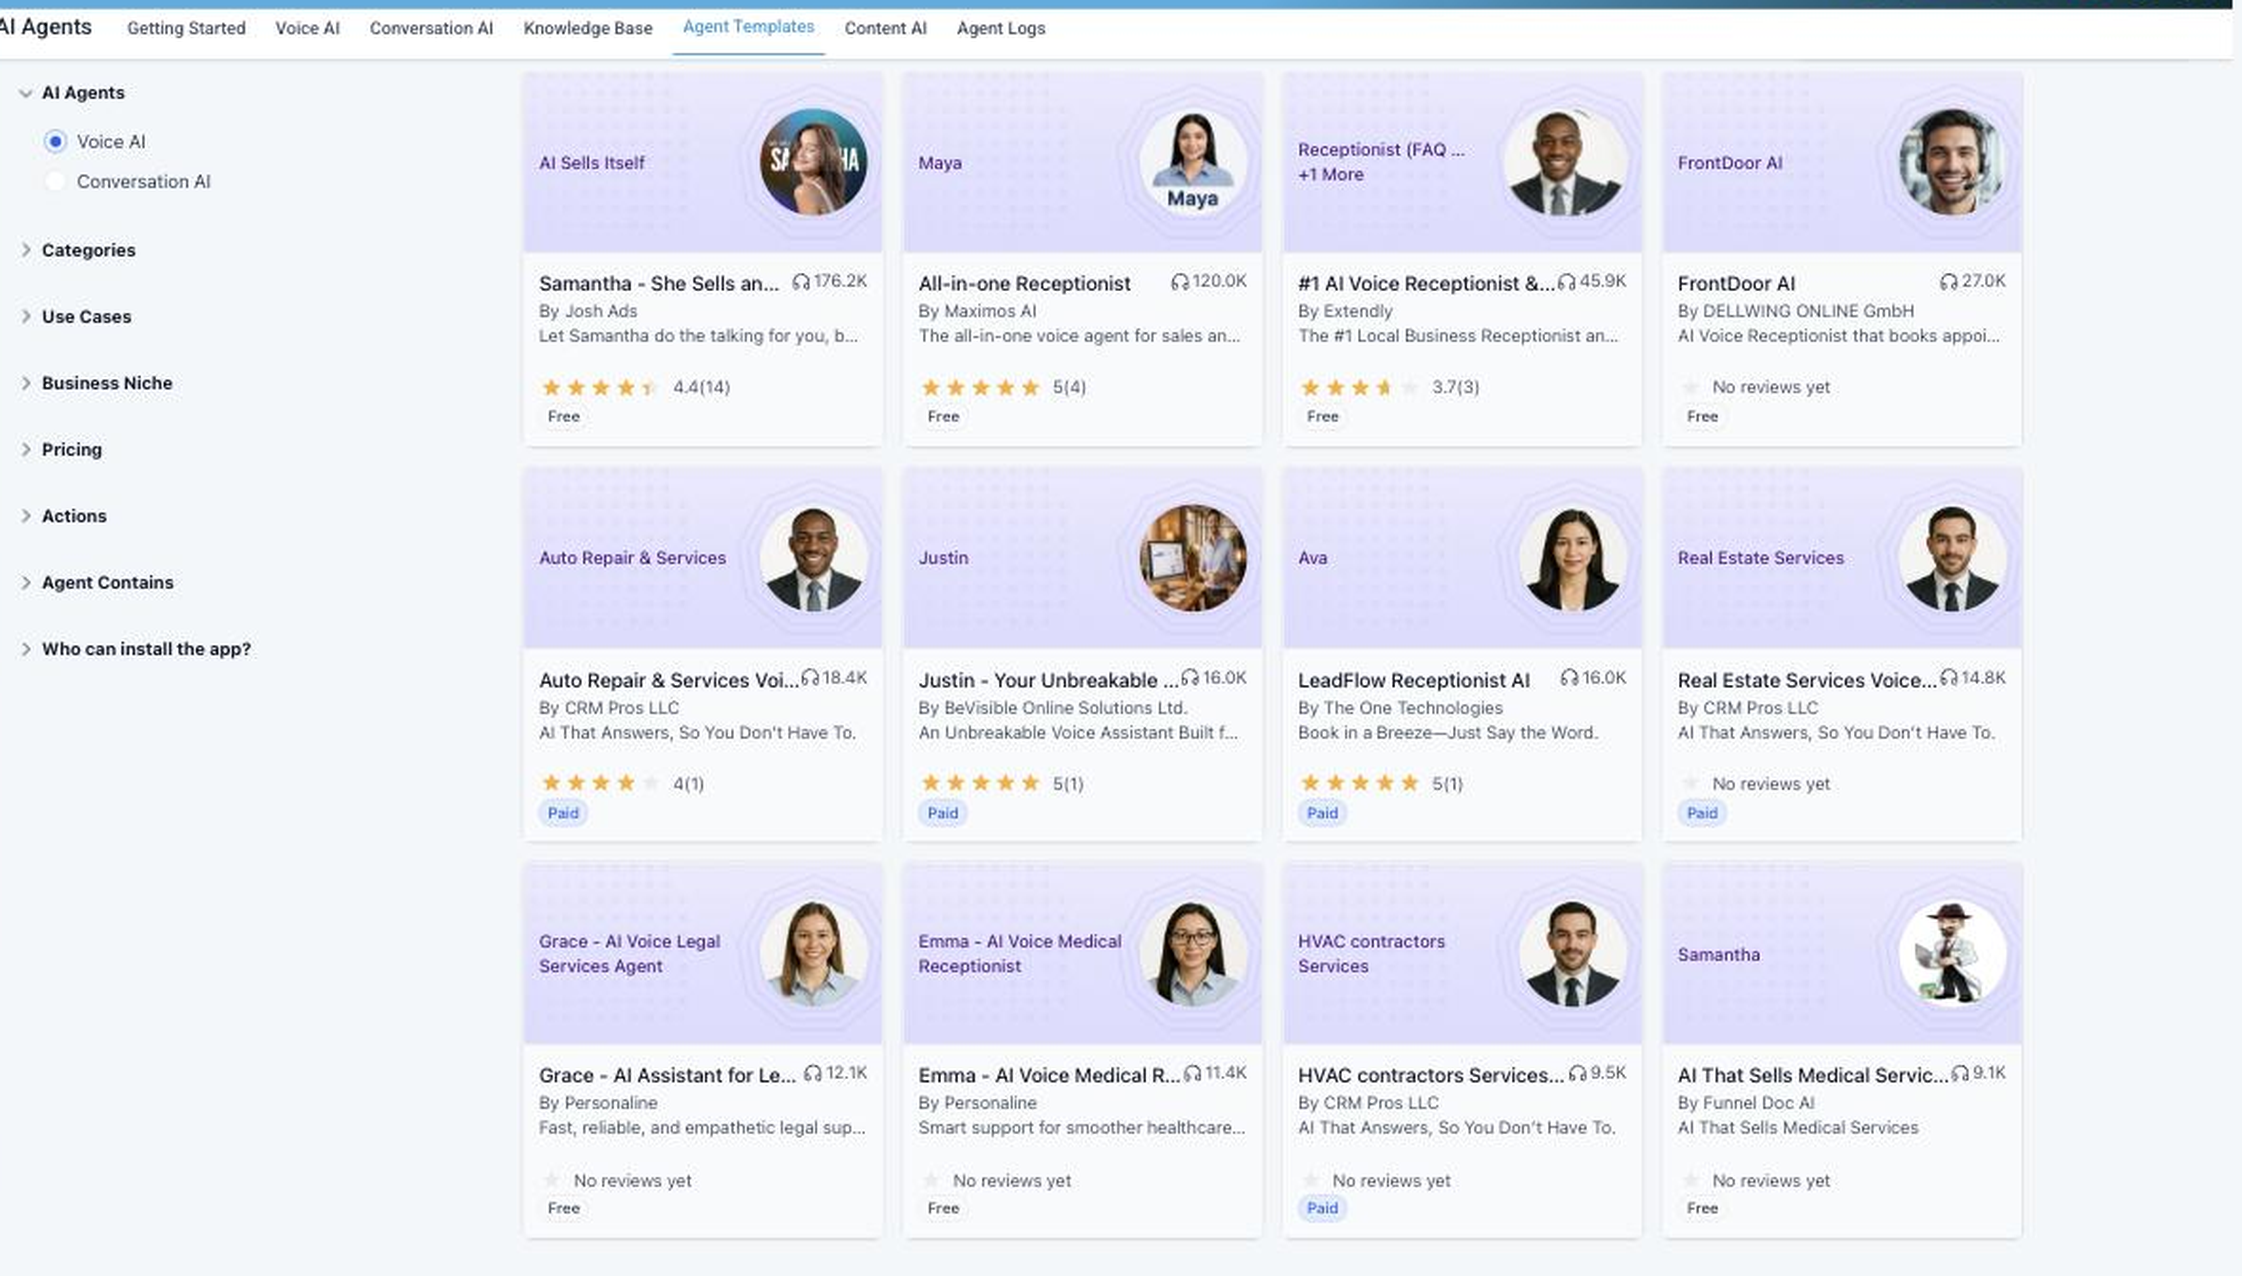Screen dimensions: 2242x1276
Task: Click Justin's 5(1) star rating
Action: [x=1001, y=783]
